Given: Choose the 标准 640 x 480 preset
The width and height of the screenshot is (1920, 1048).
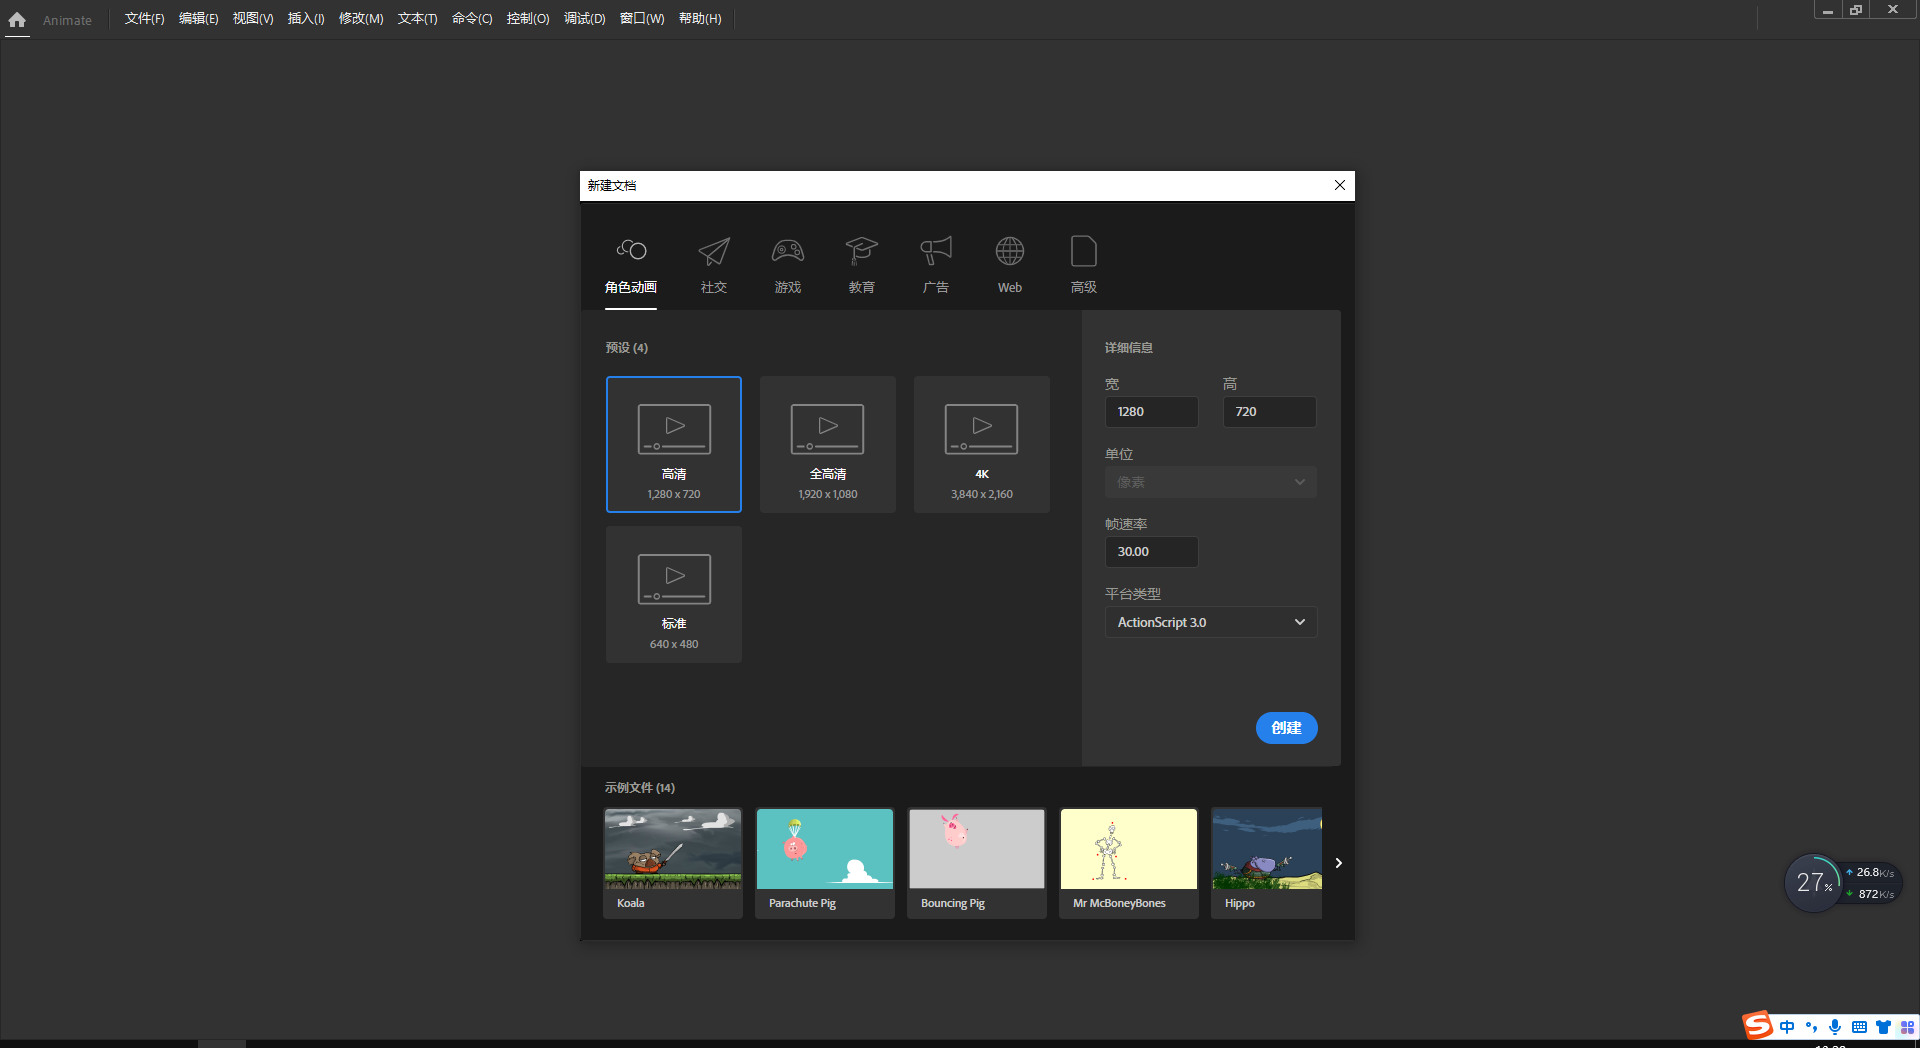Looking at the screenshot, I should (674, 594).
